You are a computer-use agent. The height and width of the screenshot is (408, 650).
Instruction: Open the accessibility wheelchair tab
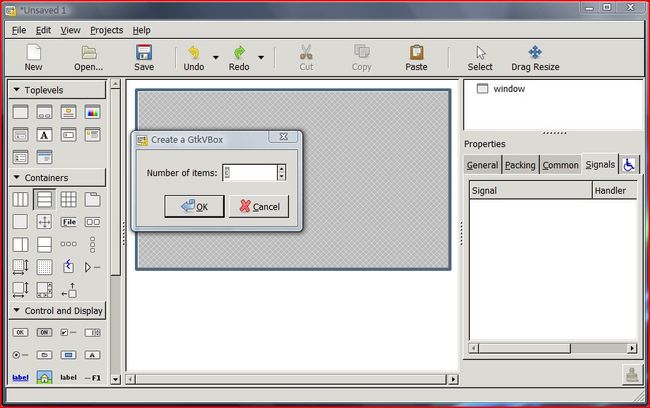click(x=629, y=165)
